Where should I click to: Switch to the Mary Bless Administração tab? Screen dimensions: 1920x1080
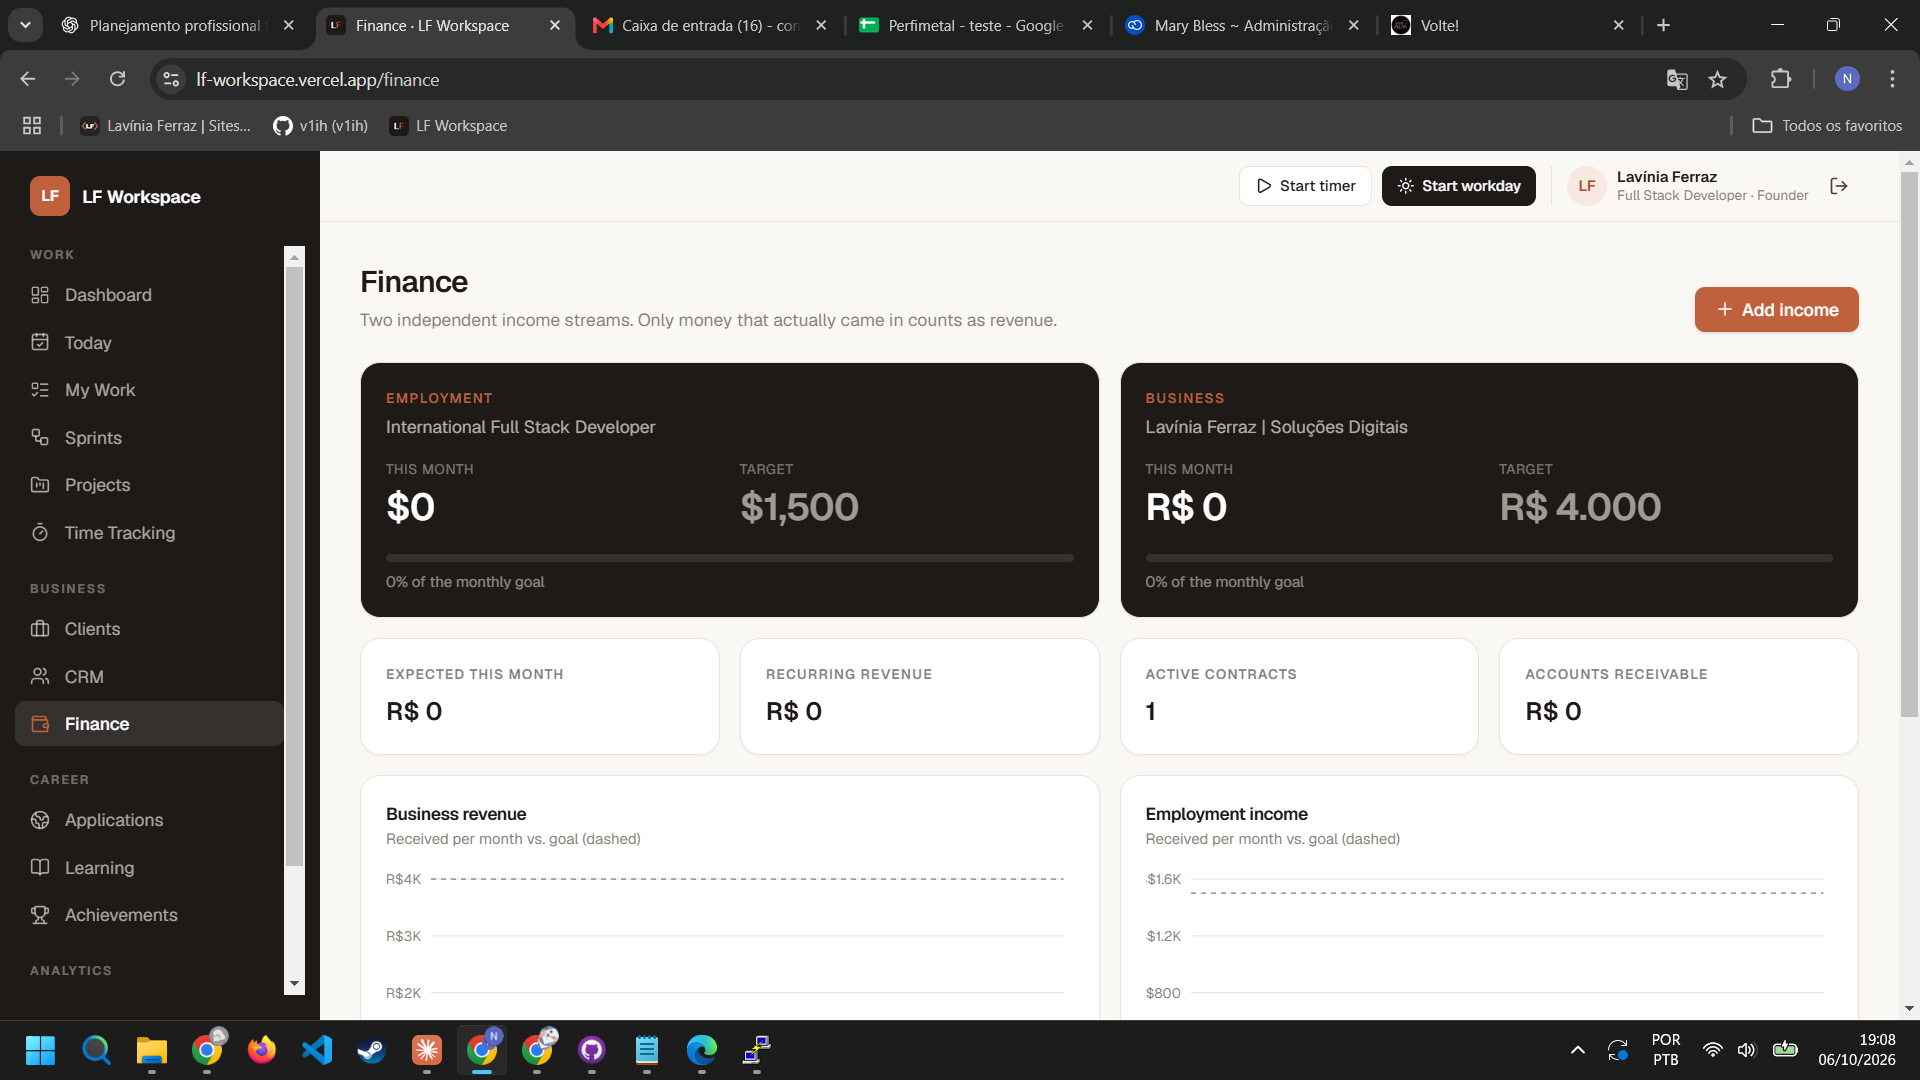pyautogui.click(x=1241, y=25)
